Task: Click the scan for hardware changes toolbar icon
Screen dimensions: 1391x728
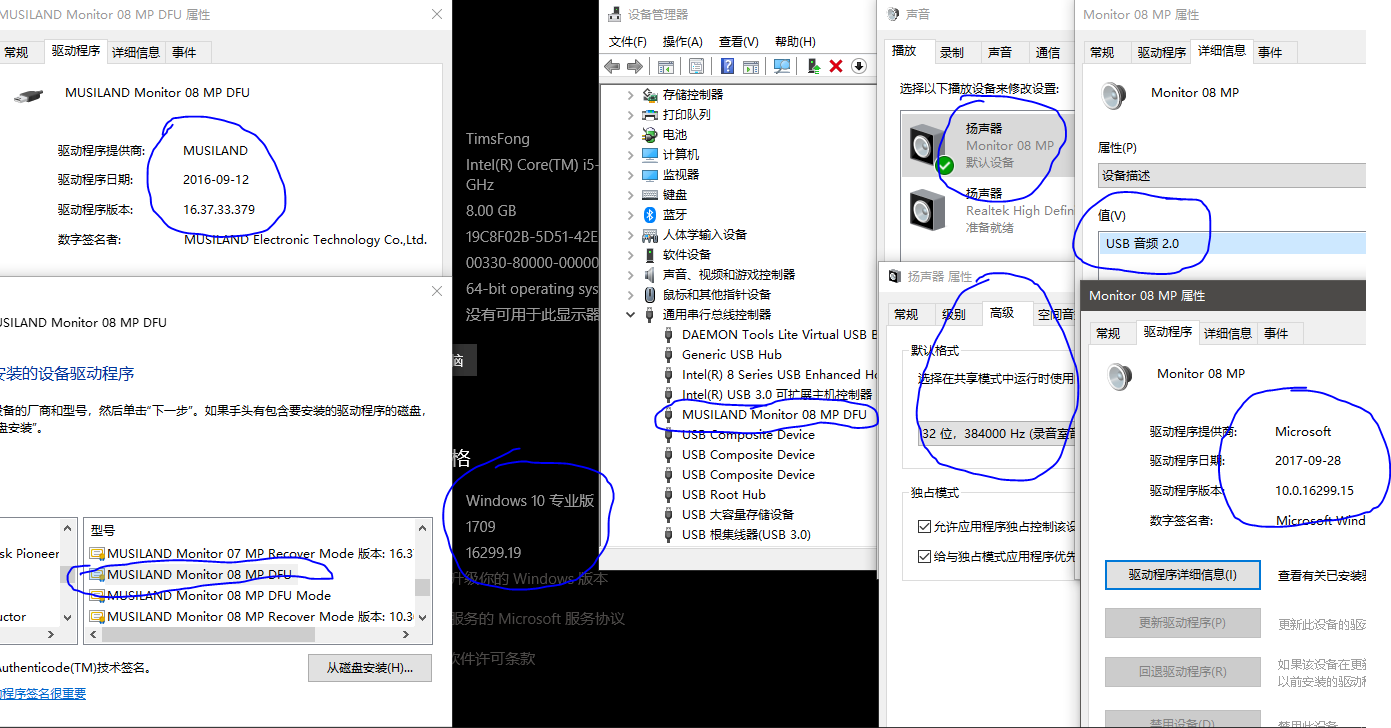Action: [x=782, y=66]
